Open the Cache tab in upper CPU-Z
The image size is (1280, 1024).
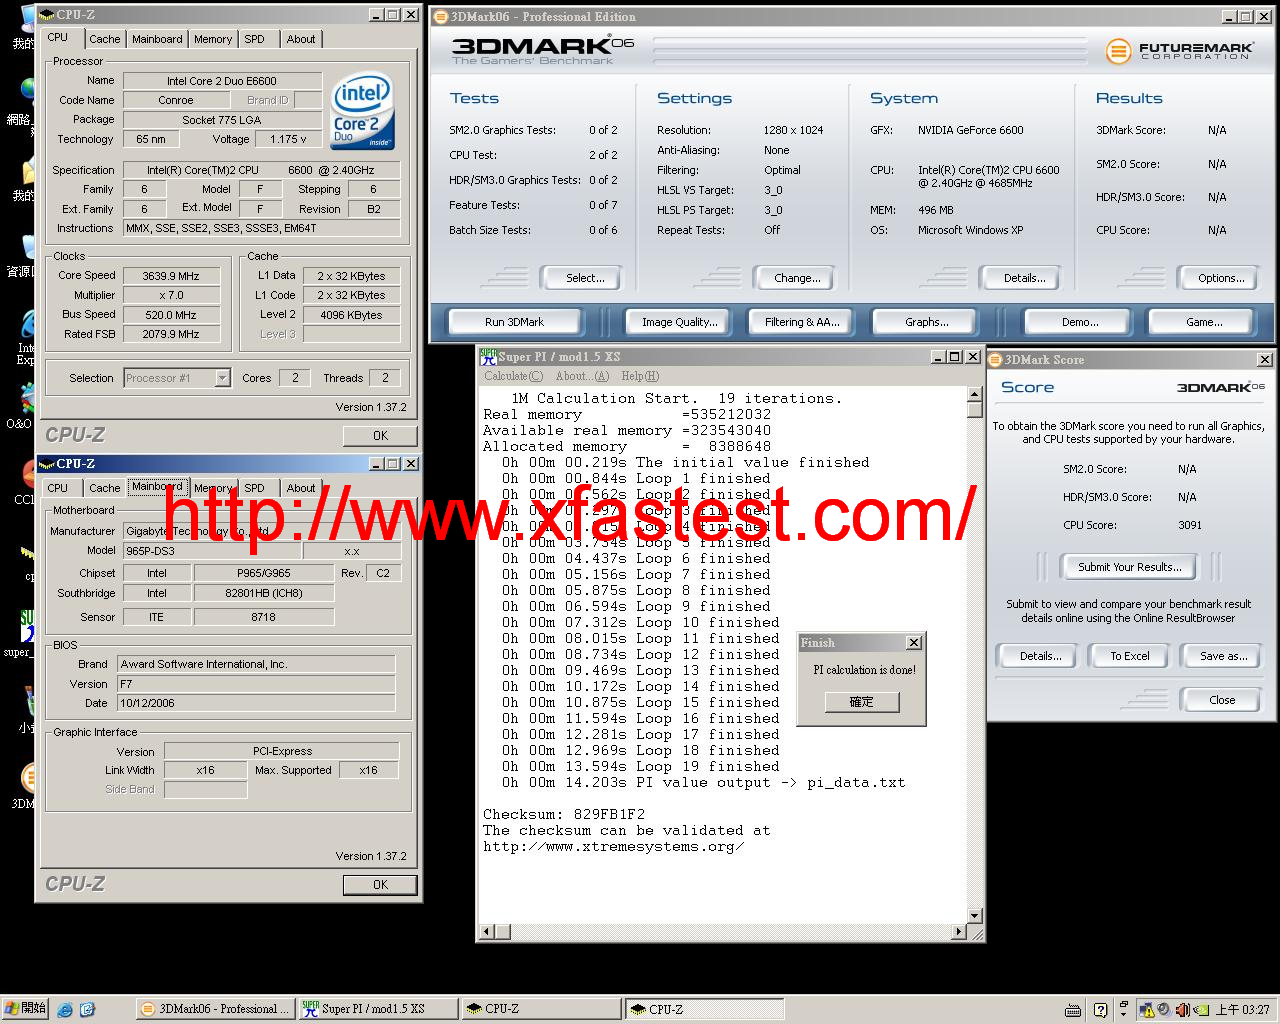coord(104,39)
